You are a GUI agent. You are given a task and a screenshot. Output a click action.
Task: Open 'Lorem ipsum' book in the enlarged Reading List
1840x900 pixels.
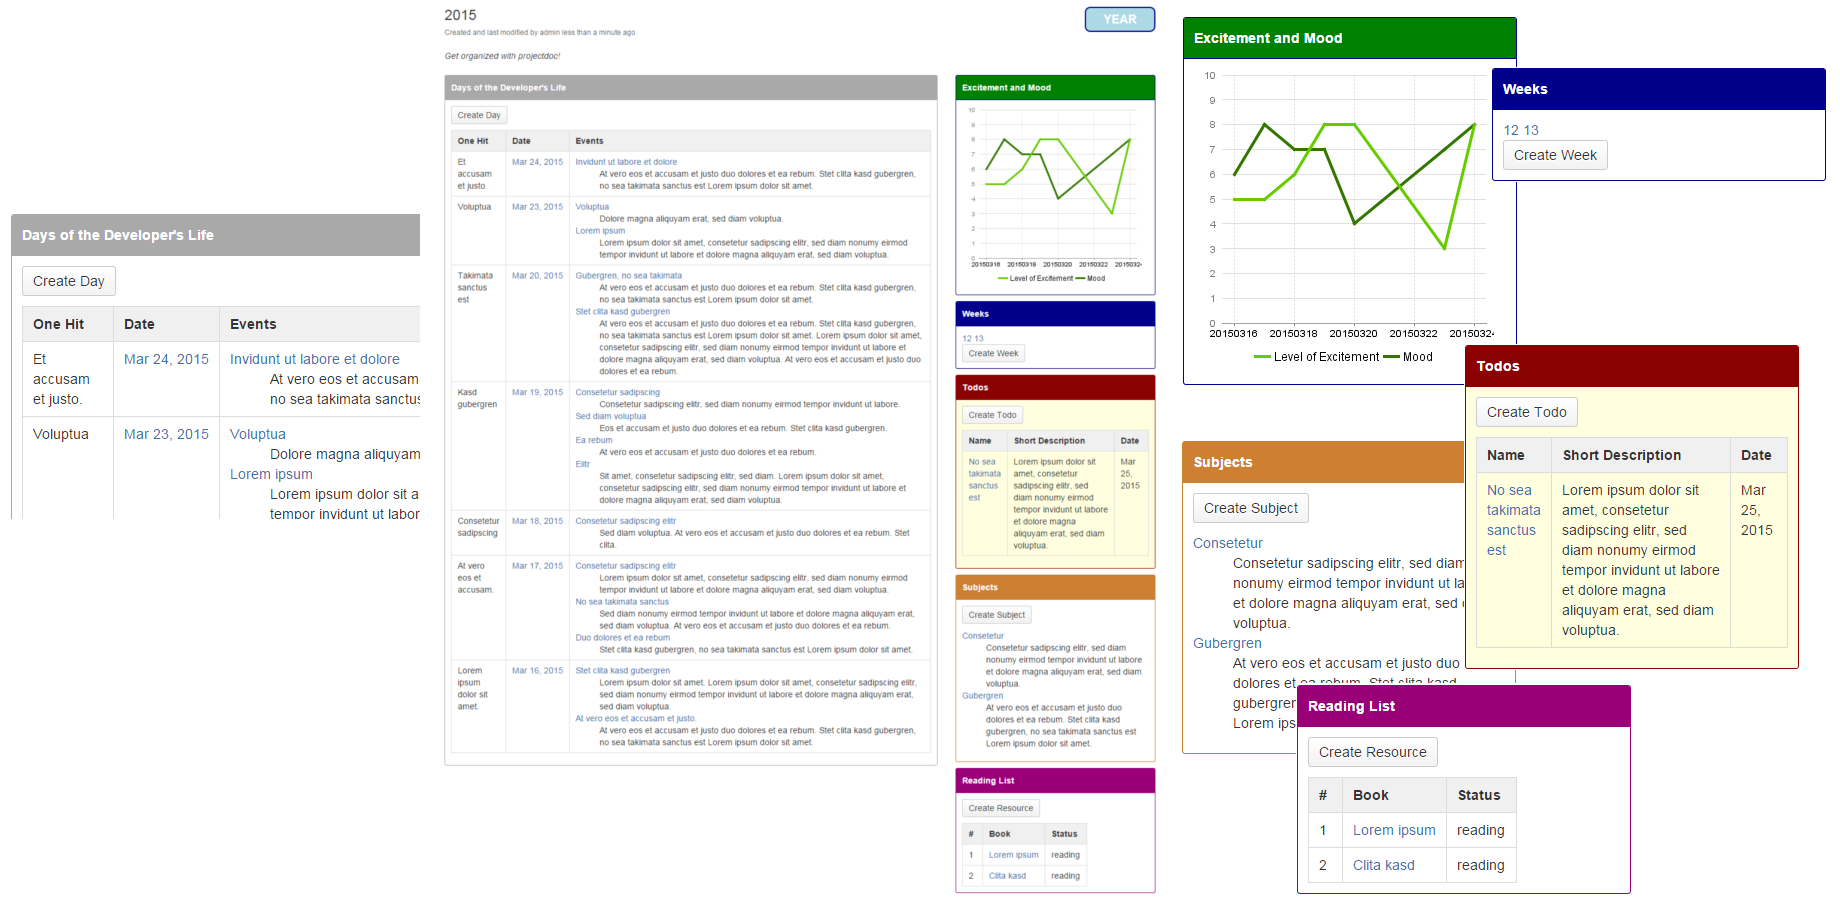click(1394, 830)
